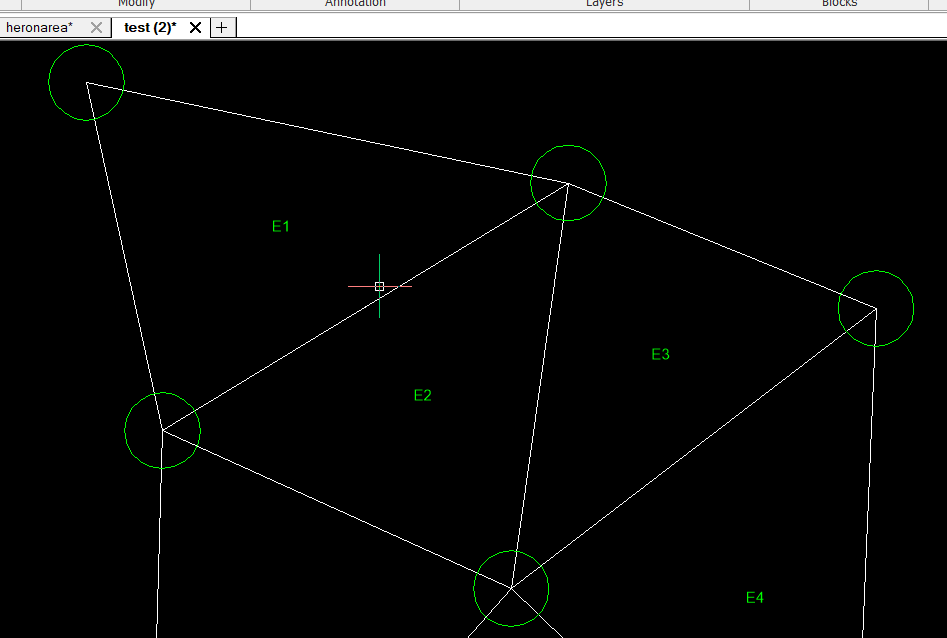Select the E4 text label

[x=755, y=598]
